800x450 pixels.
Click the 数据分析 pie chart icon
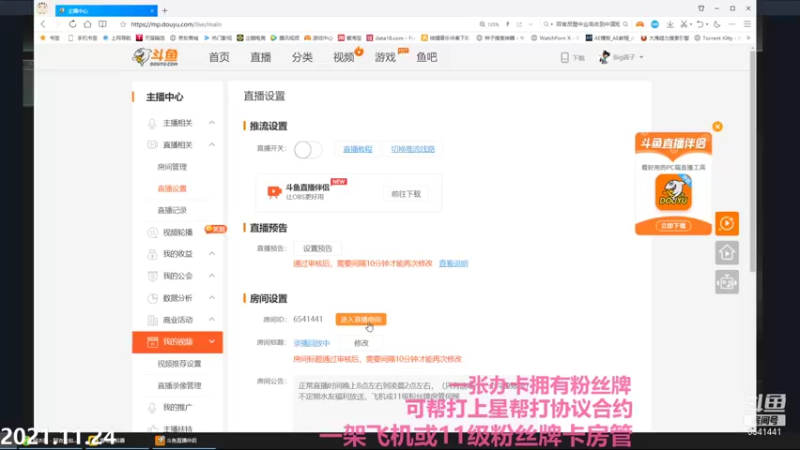point(152,298)
